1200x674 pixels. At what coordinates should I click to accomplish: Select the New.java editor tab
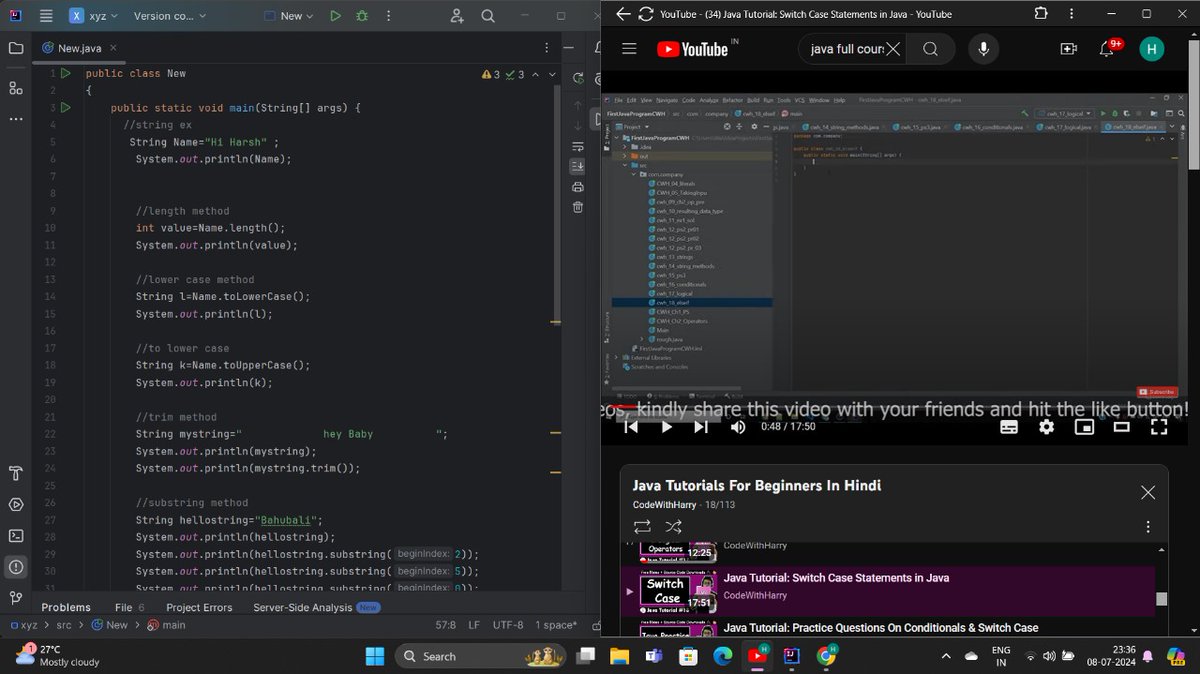tap(78, 48)
